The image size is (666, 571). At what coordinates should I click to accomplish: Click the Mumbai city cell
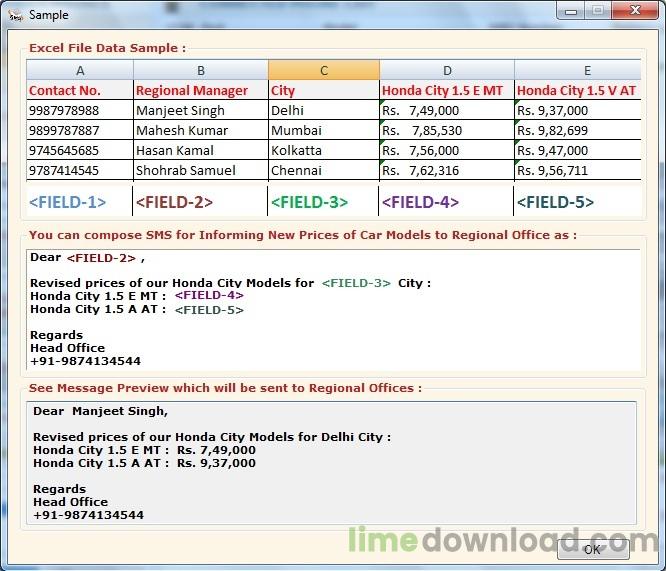pyautogui.click(x=324, y=130)
